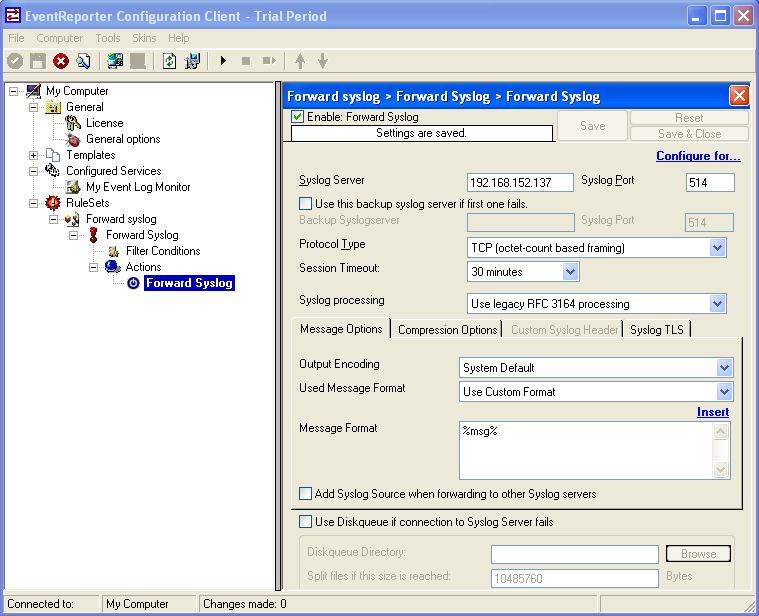Check Add Syslog Source when forwarding
759x616 pixels.
point(305,494)
